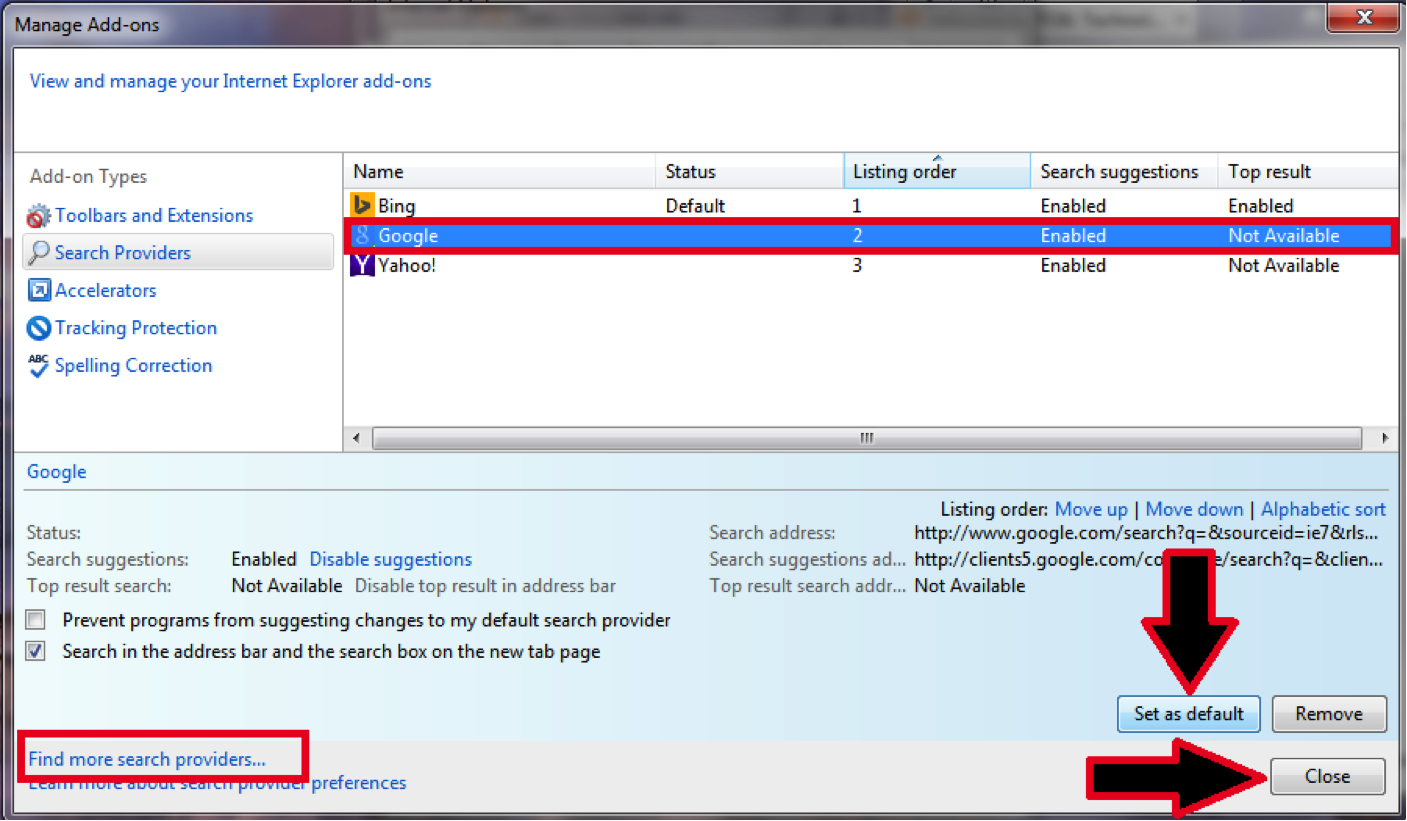Click Not Available cell in Yahoo! row
Image resolution: width=1407 pixels, height=821 pixels.
tap(1284, 266)
